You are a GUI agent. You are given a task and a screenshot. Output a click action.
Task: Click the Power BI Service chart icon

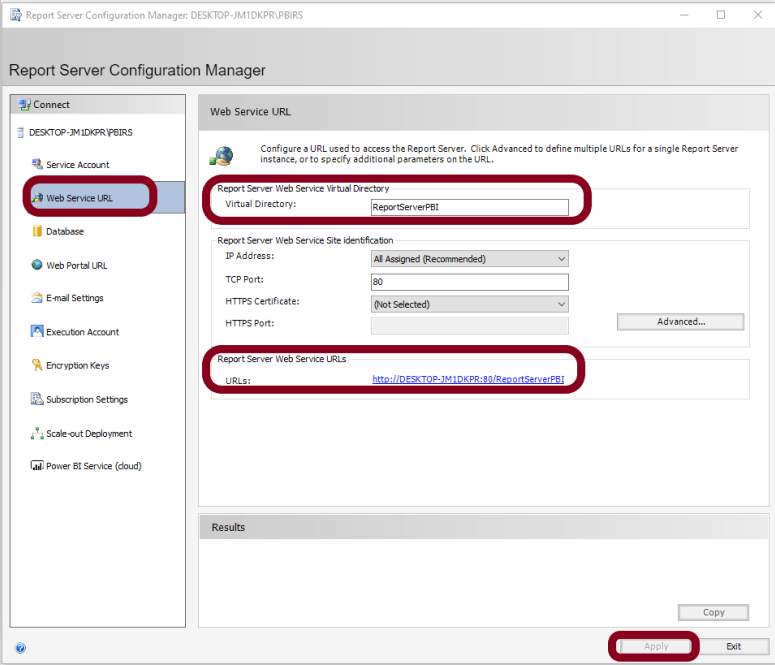click(x=37, y=466)
